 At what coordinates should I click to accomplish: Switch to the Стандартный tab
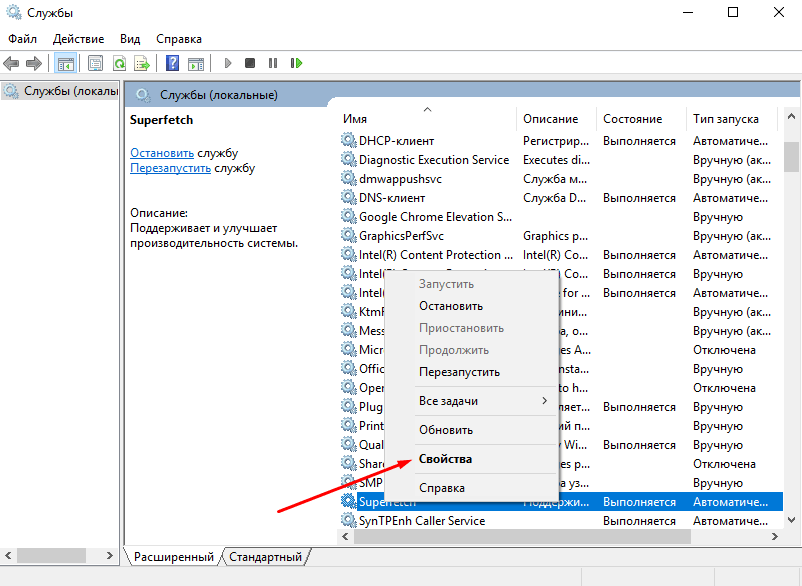[265, 557]
